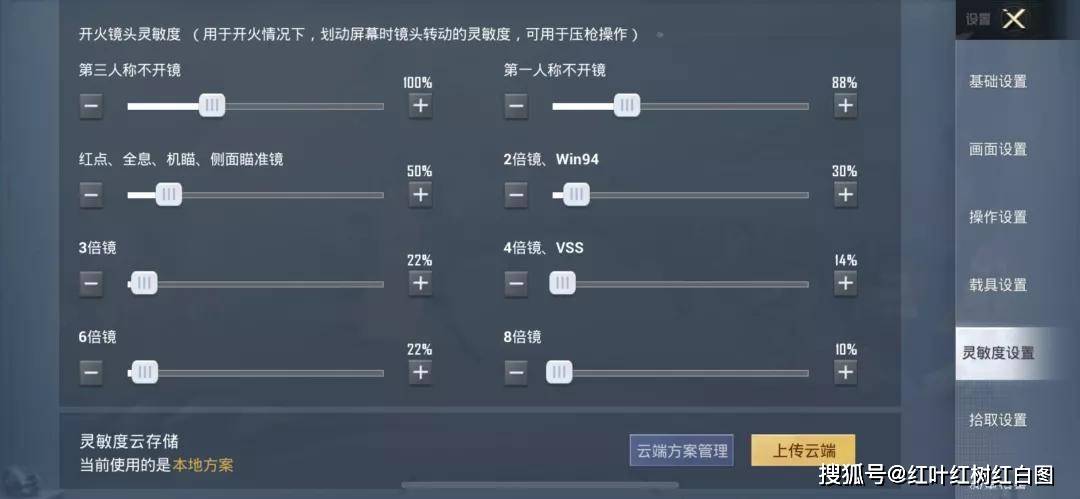Click minus for 4x scope (4倍镜) VSS
This screenshot has height=499, width=1080.
pos(516,283)
